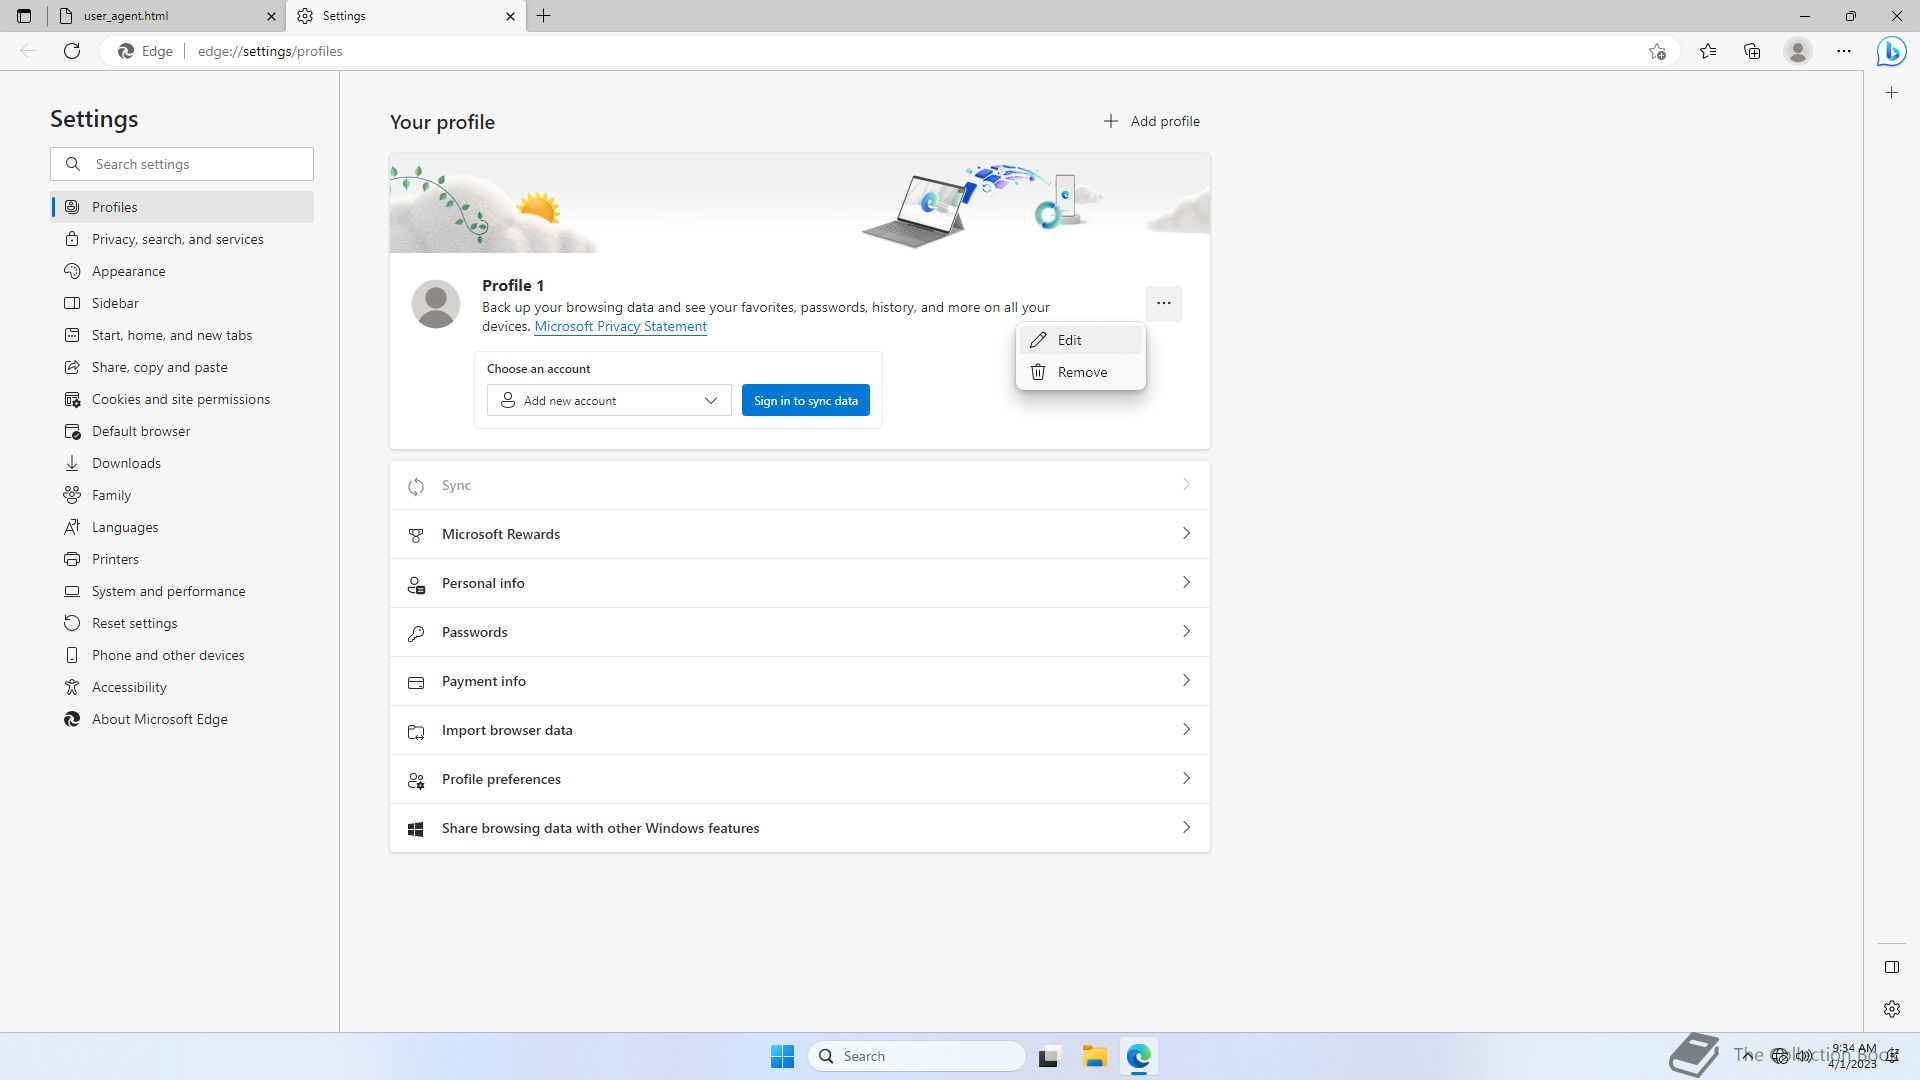This screenshot has height=1080, width=1920.
Task: Expand the Payment info row chevron
Action: click(1186, 681)
